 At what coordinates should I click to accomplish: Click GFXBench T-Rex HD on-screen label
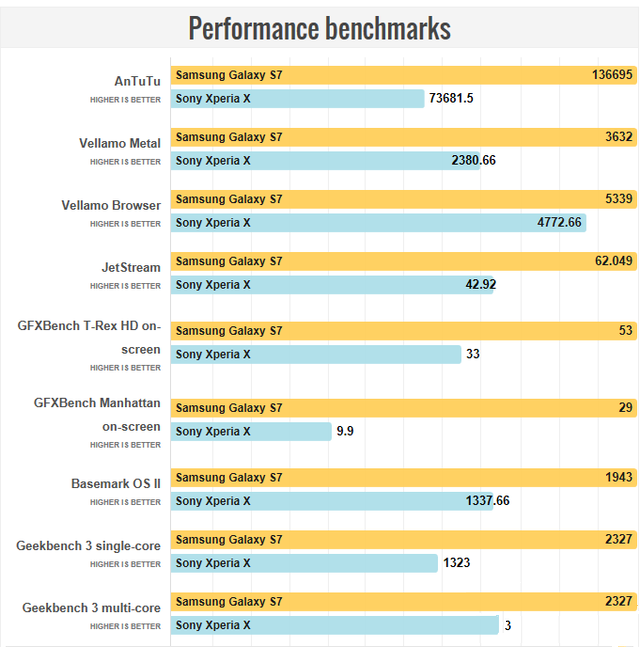[x=89, y=337]
